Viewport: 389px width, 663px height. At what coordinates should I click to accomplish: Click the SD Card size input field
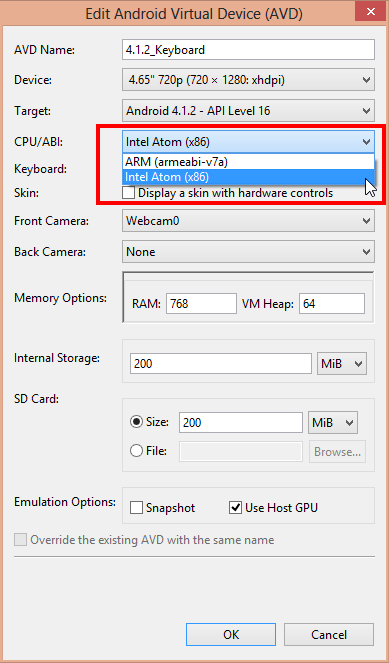coord(241,422)
